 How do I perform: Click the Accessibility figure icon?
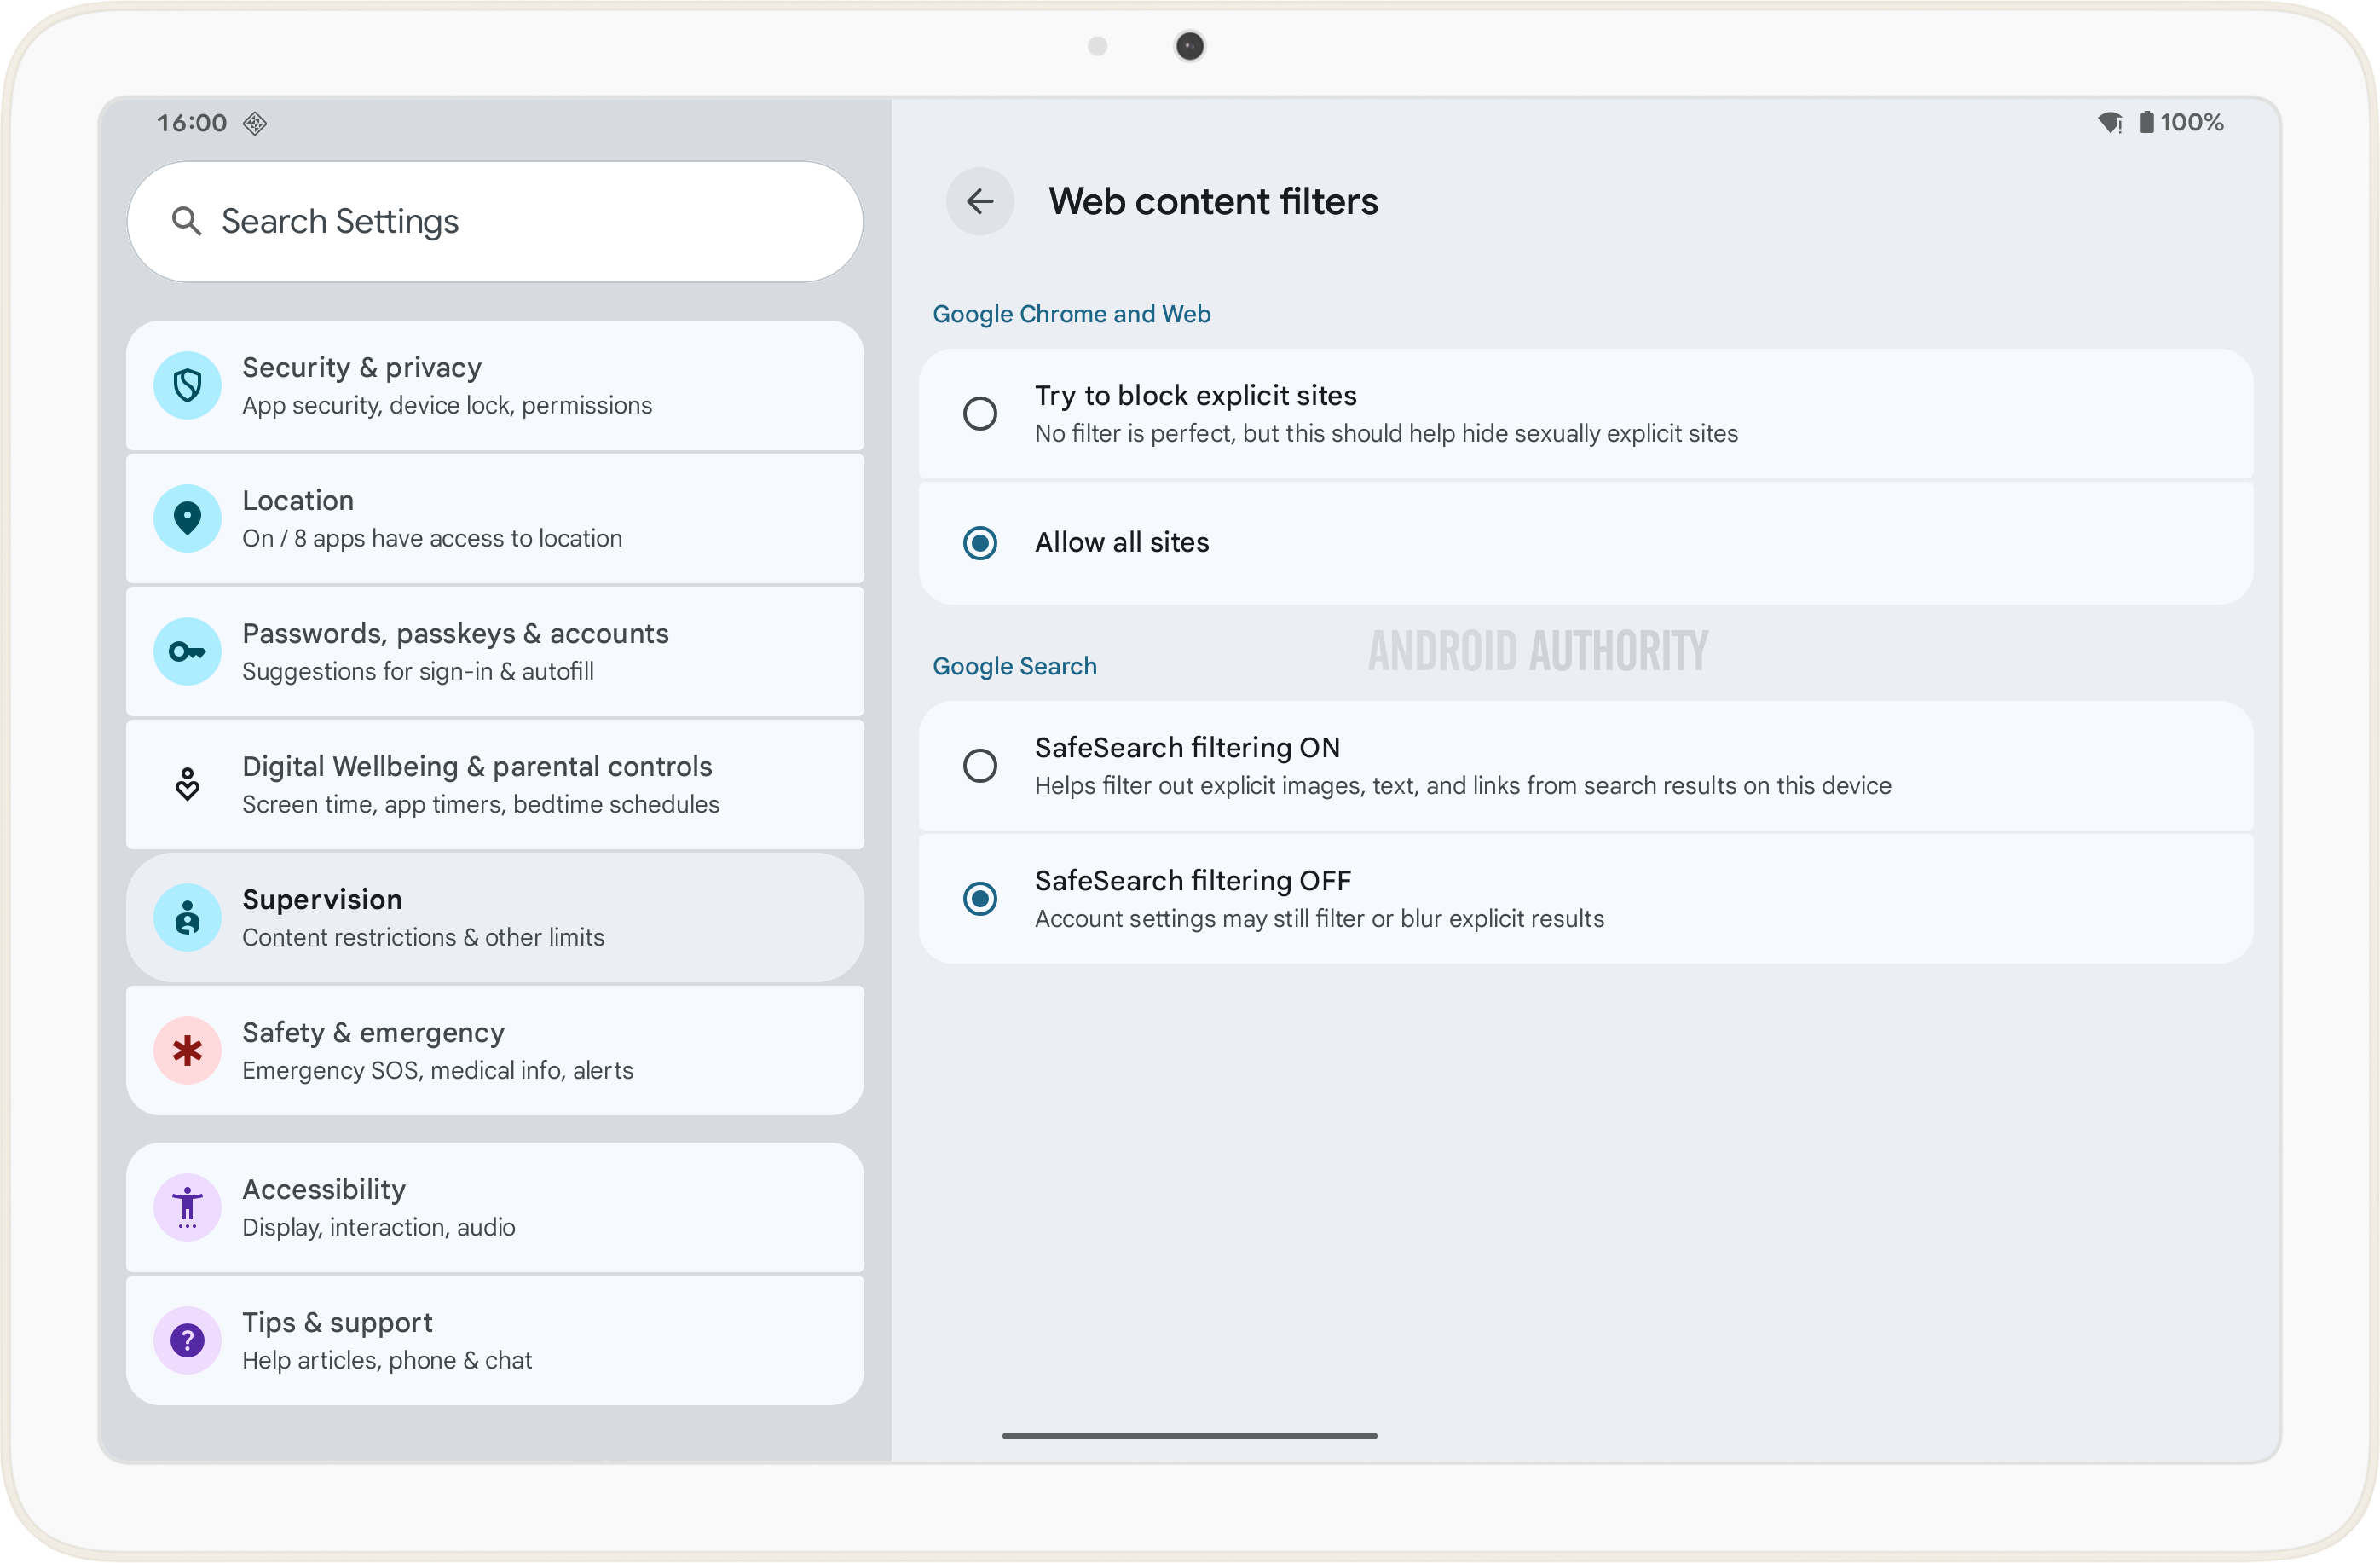pos(187,1207)
